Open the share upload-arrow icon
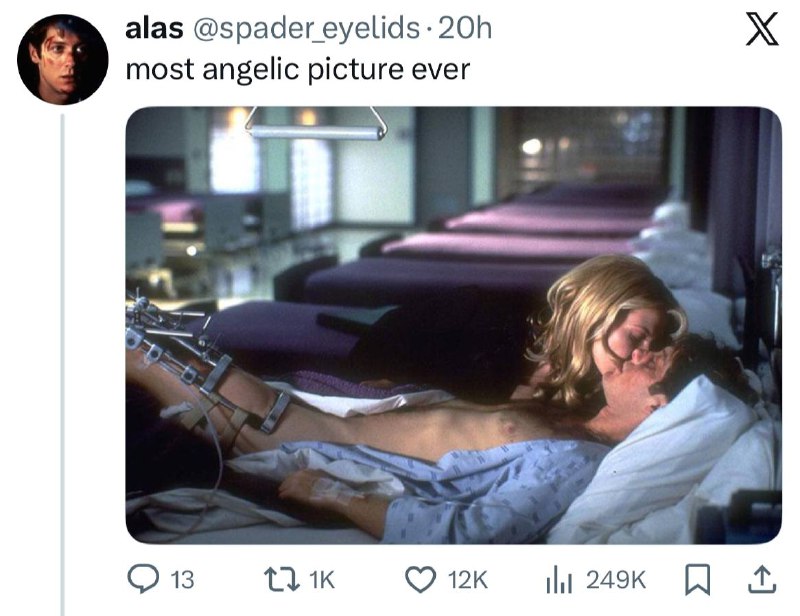This screenshot has height=616, width=800. [762, 579]
